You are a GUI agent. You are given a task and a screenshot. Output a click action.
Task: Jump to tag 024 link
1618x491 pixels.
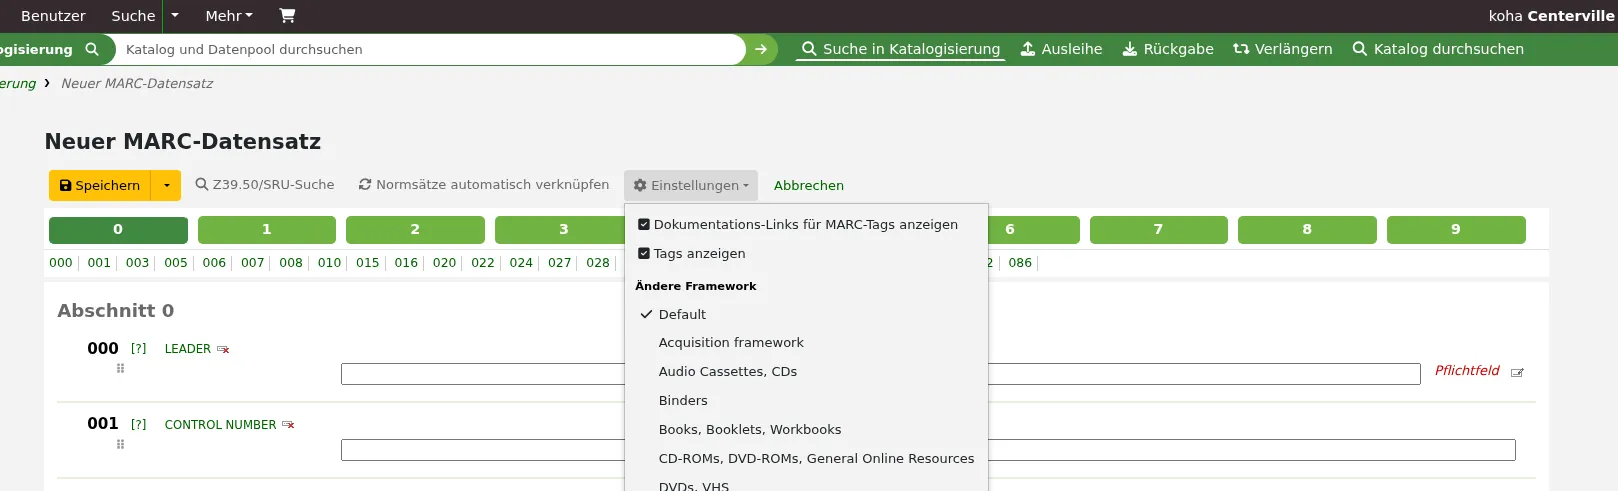[x=521, y=263]
